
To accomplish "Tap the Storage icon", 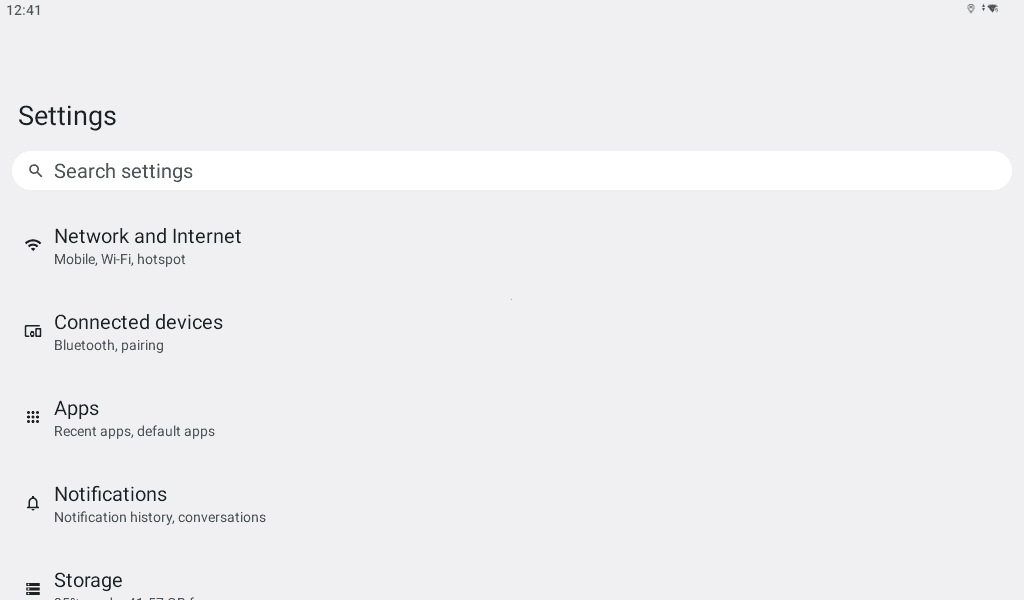I will (x=33, y=589).
